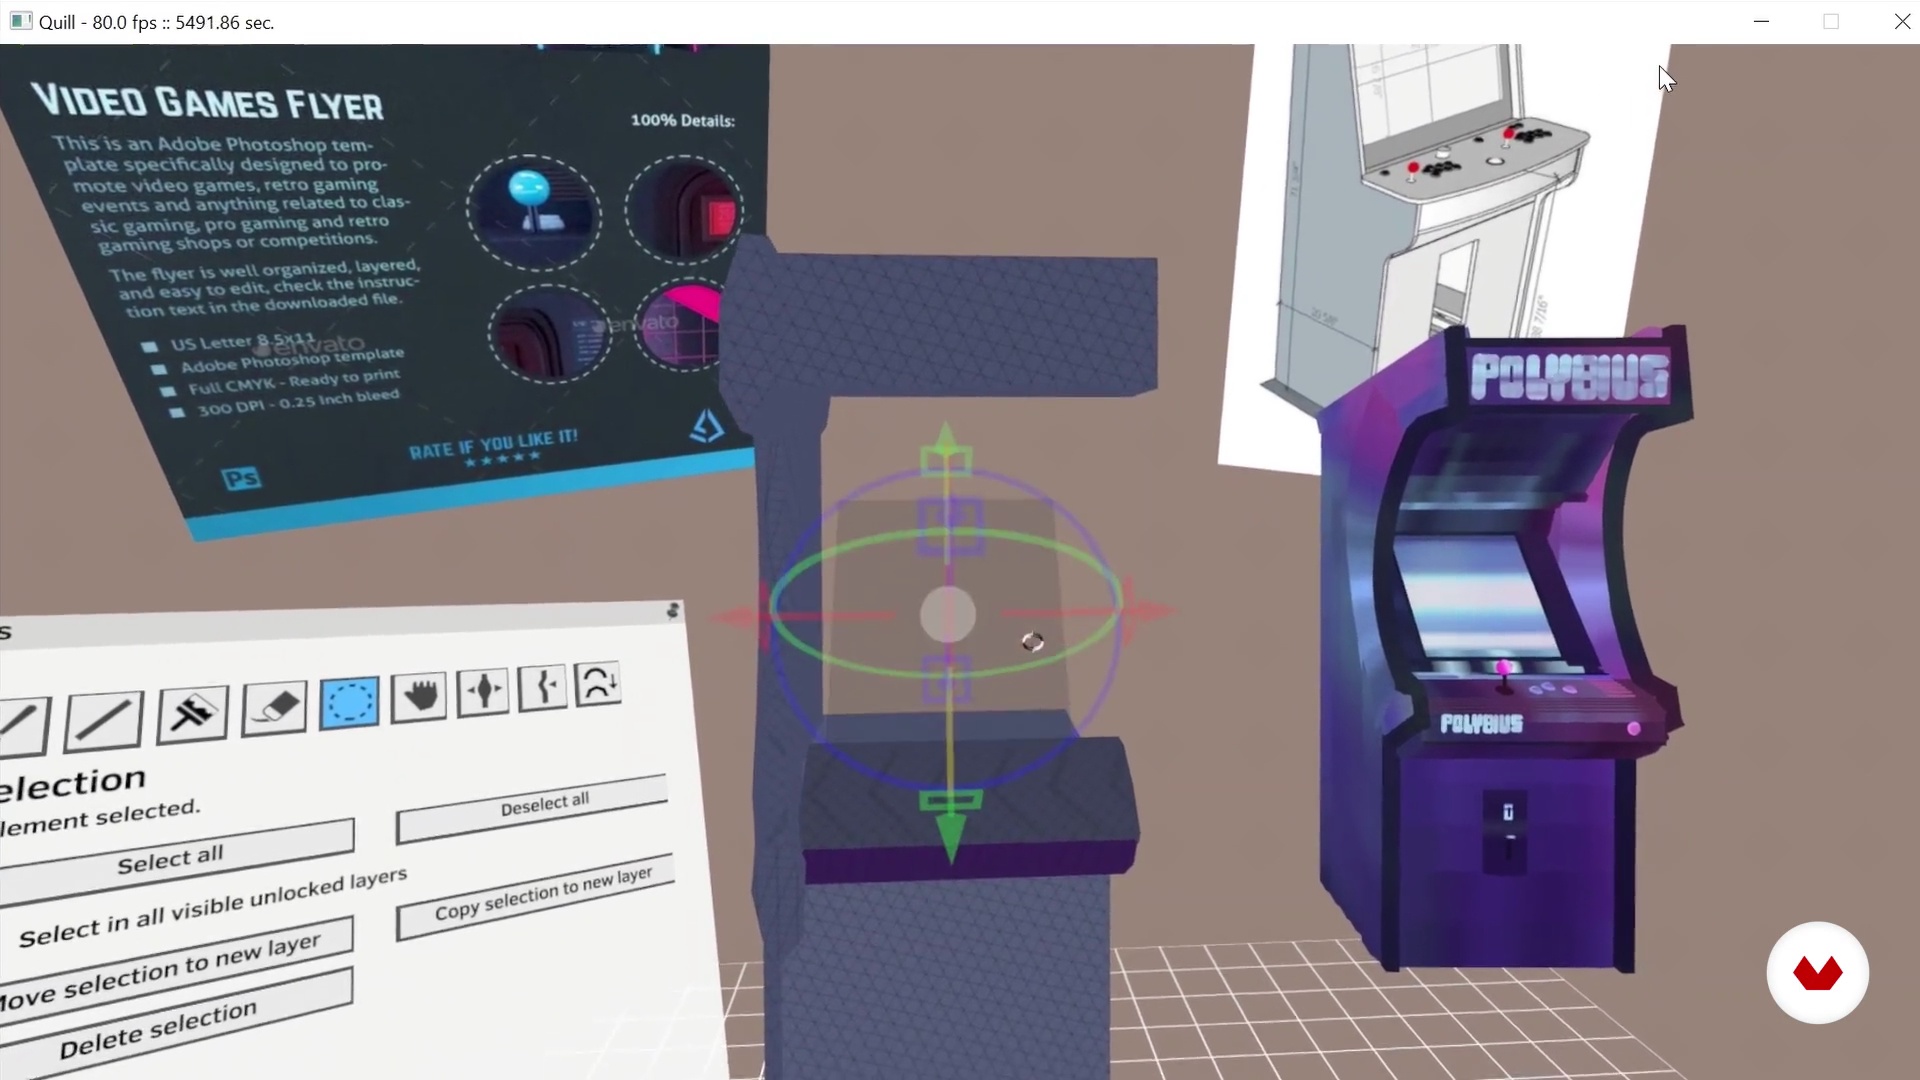Select the Width adjustment tool with side arrows
Screen dimensions: 1920x1080
pyautogui.click(x=483, y=691)
